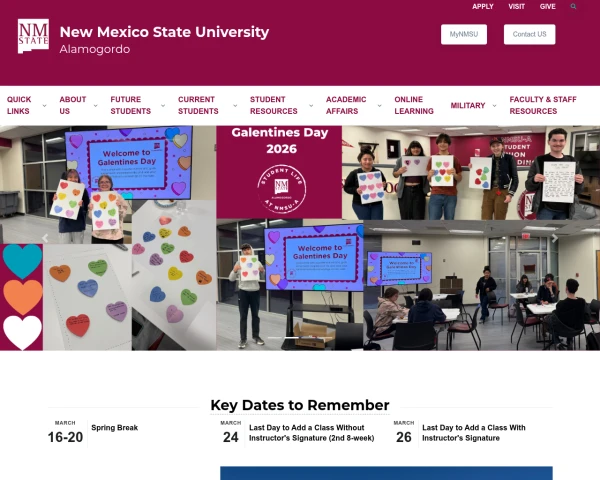Expand the Student Resources chevron
Image resolution: width=600 pixels, height=480 pixels.
311,106
